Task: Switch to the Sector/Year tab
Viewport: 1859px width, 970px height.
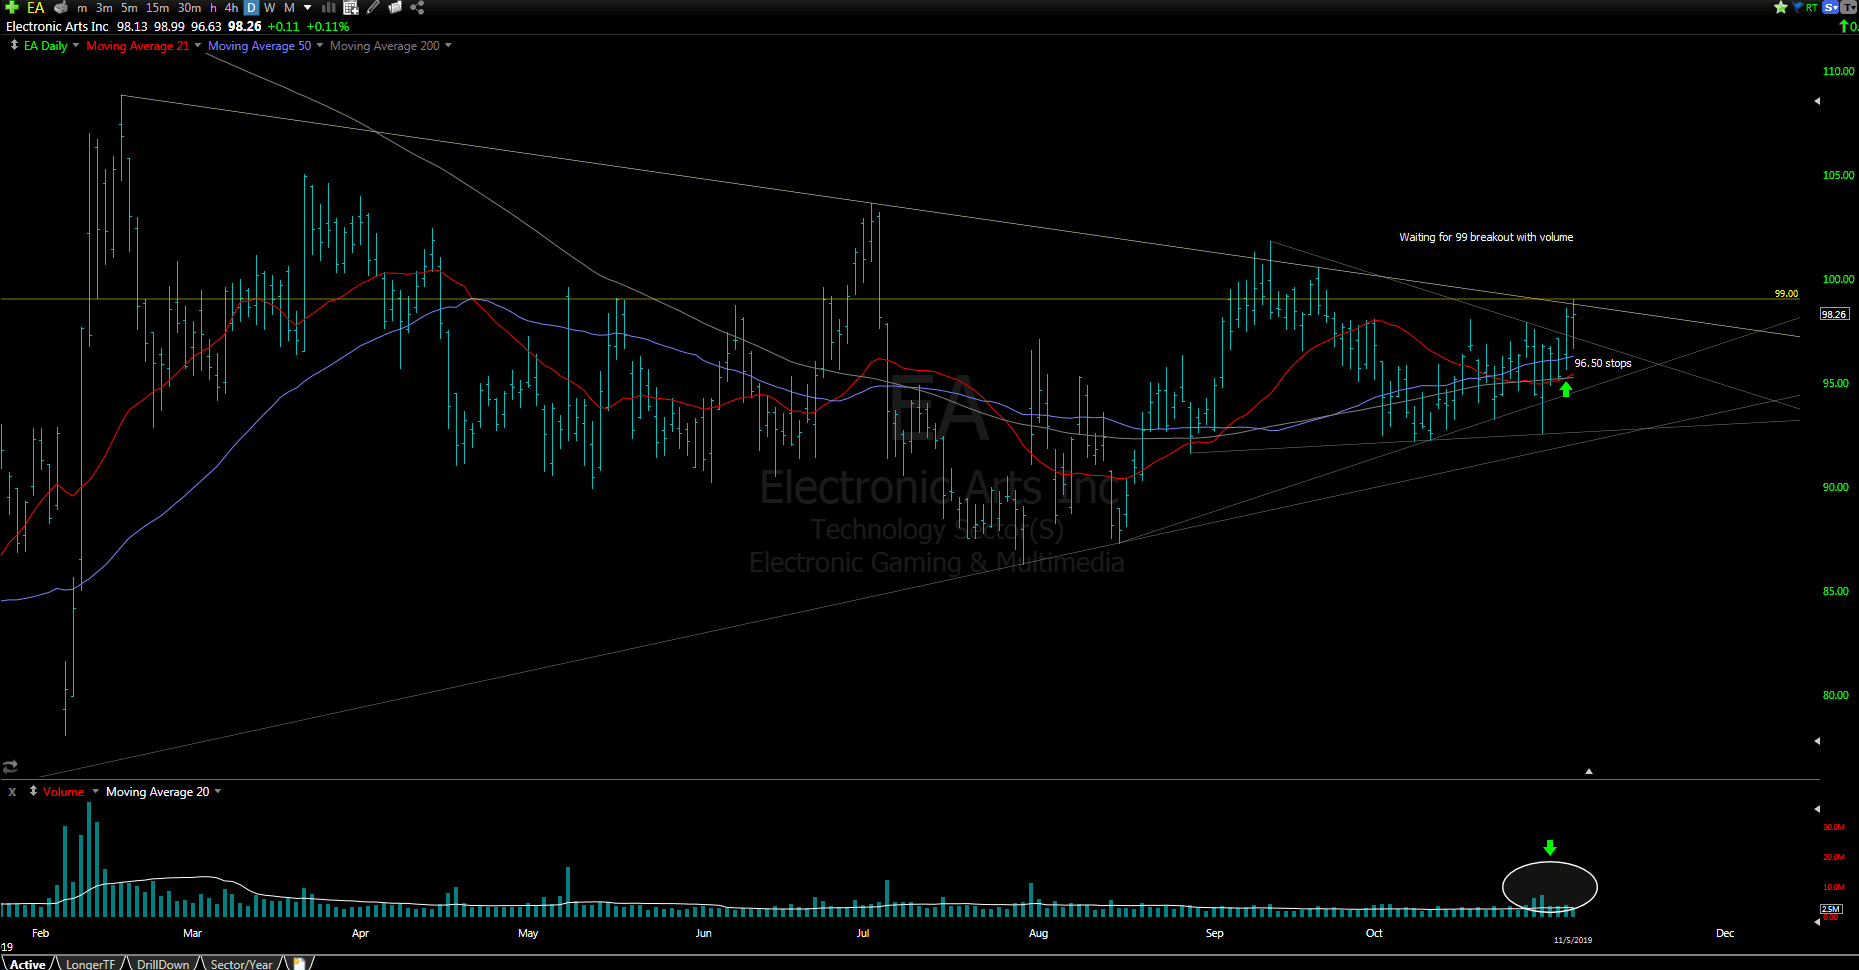Action: 241,964
